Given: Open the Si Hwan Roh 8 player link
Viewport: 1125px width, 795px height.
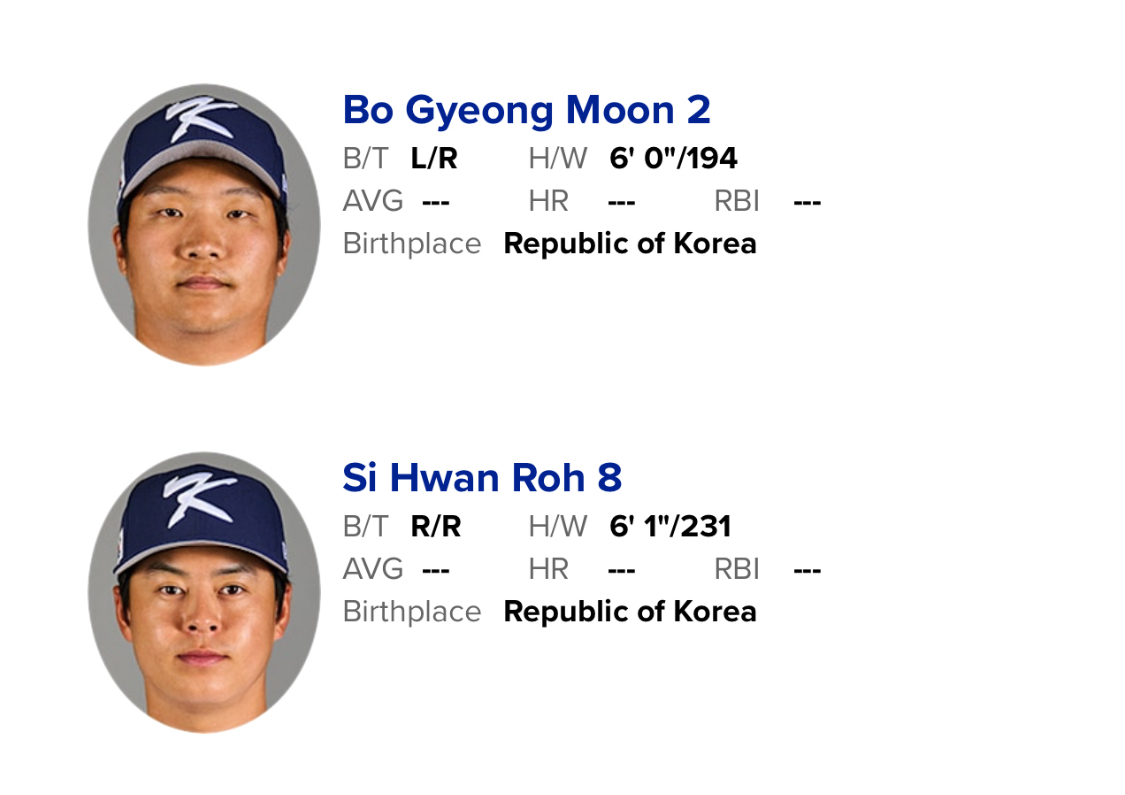Looking at the screenshot, I should (x=482, y=479).
